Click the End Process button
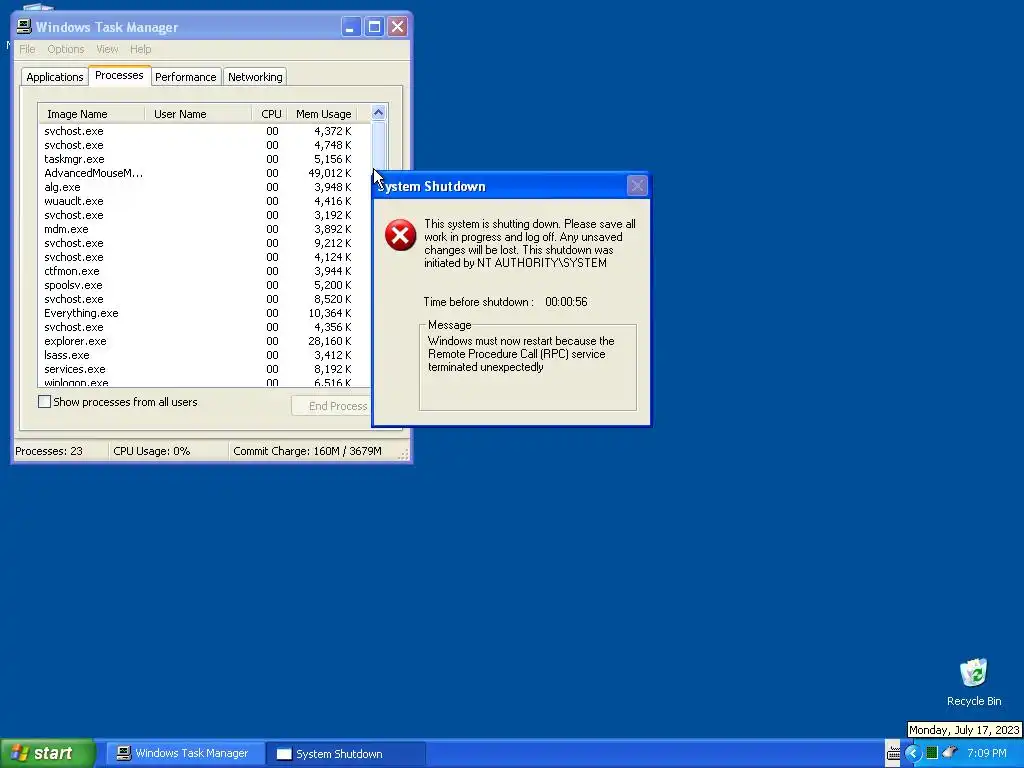1024x768 pixels. tap(332, 406)
